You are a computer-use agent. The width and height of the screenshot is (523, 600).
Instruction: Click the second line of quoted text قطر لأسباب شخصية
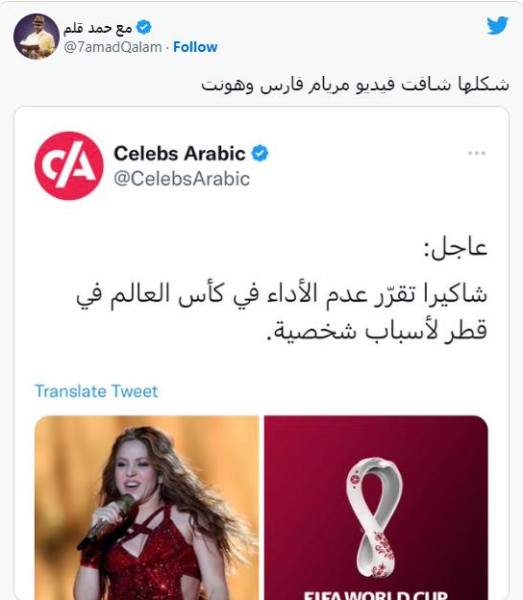point(376,330)
